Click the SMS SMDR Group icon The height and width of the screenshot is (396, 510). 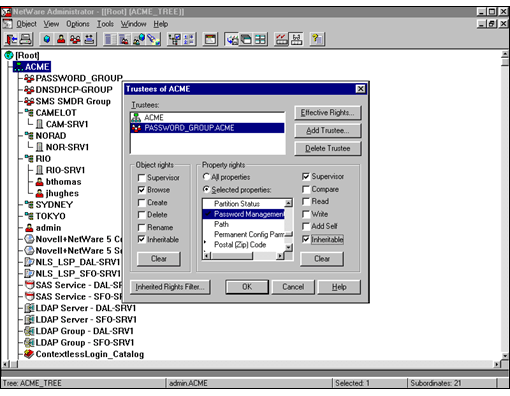(x=29, y=101)
